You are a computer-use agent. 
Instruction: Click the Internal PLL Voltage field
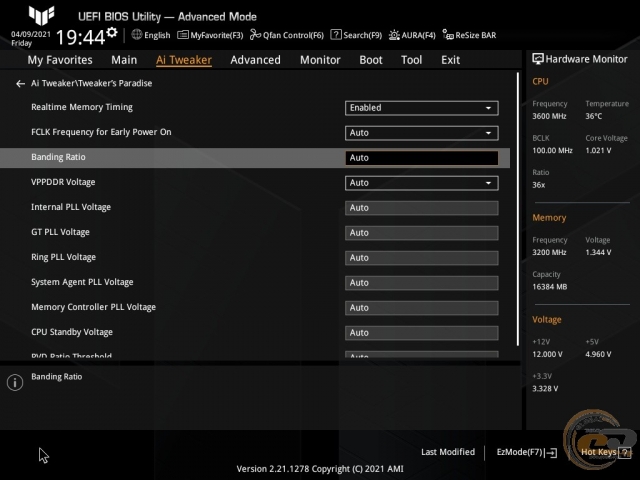[x=422, y=208]
